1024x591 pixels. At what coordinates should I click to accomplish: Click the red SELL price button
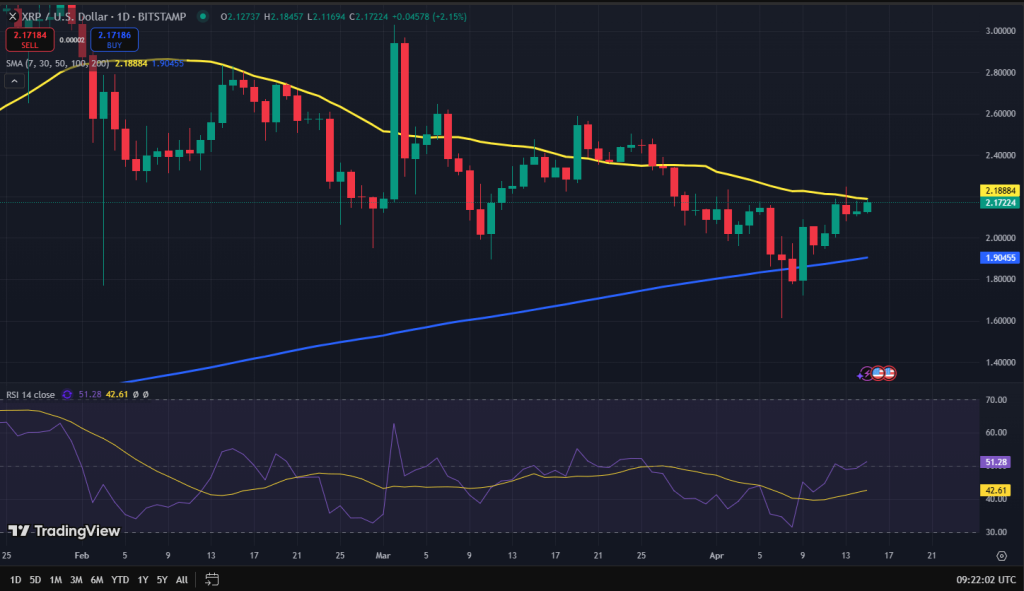click(29, 40)
